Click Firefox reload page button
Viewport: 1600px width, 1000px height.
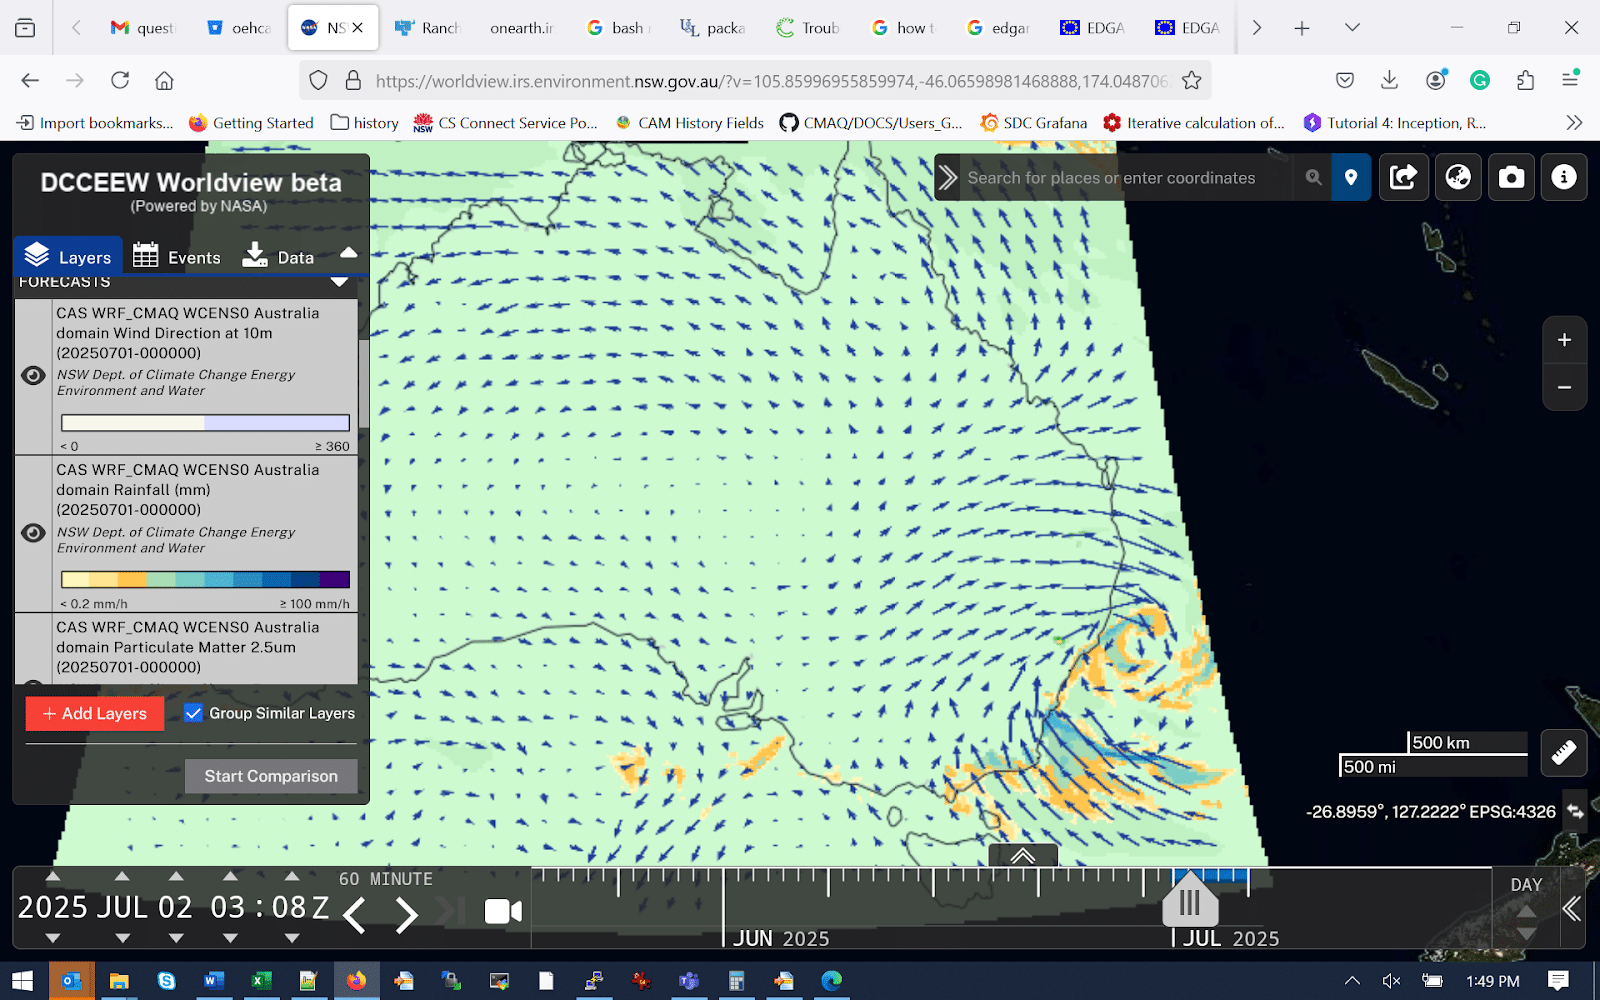click(x=120, y=80)
